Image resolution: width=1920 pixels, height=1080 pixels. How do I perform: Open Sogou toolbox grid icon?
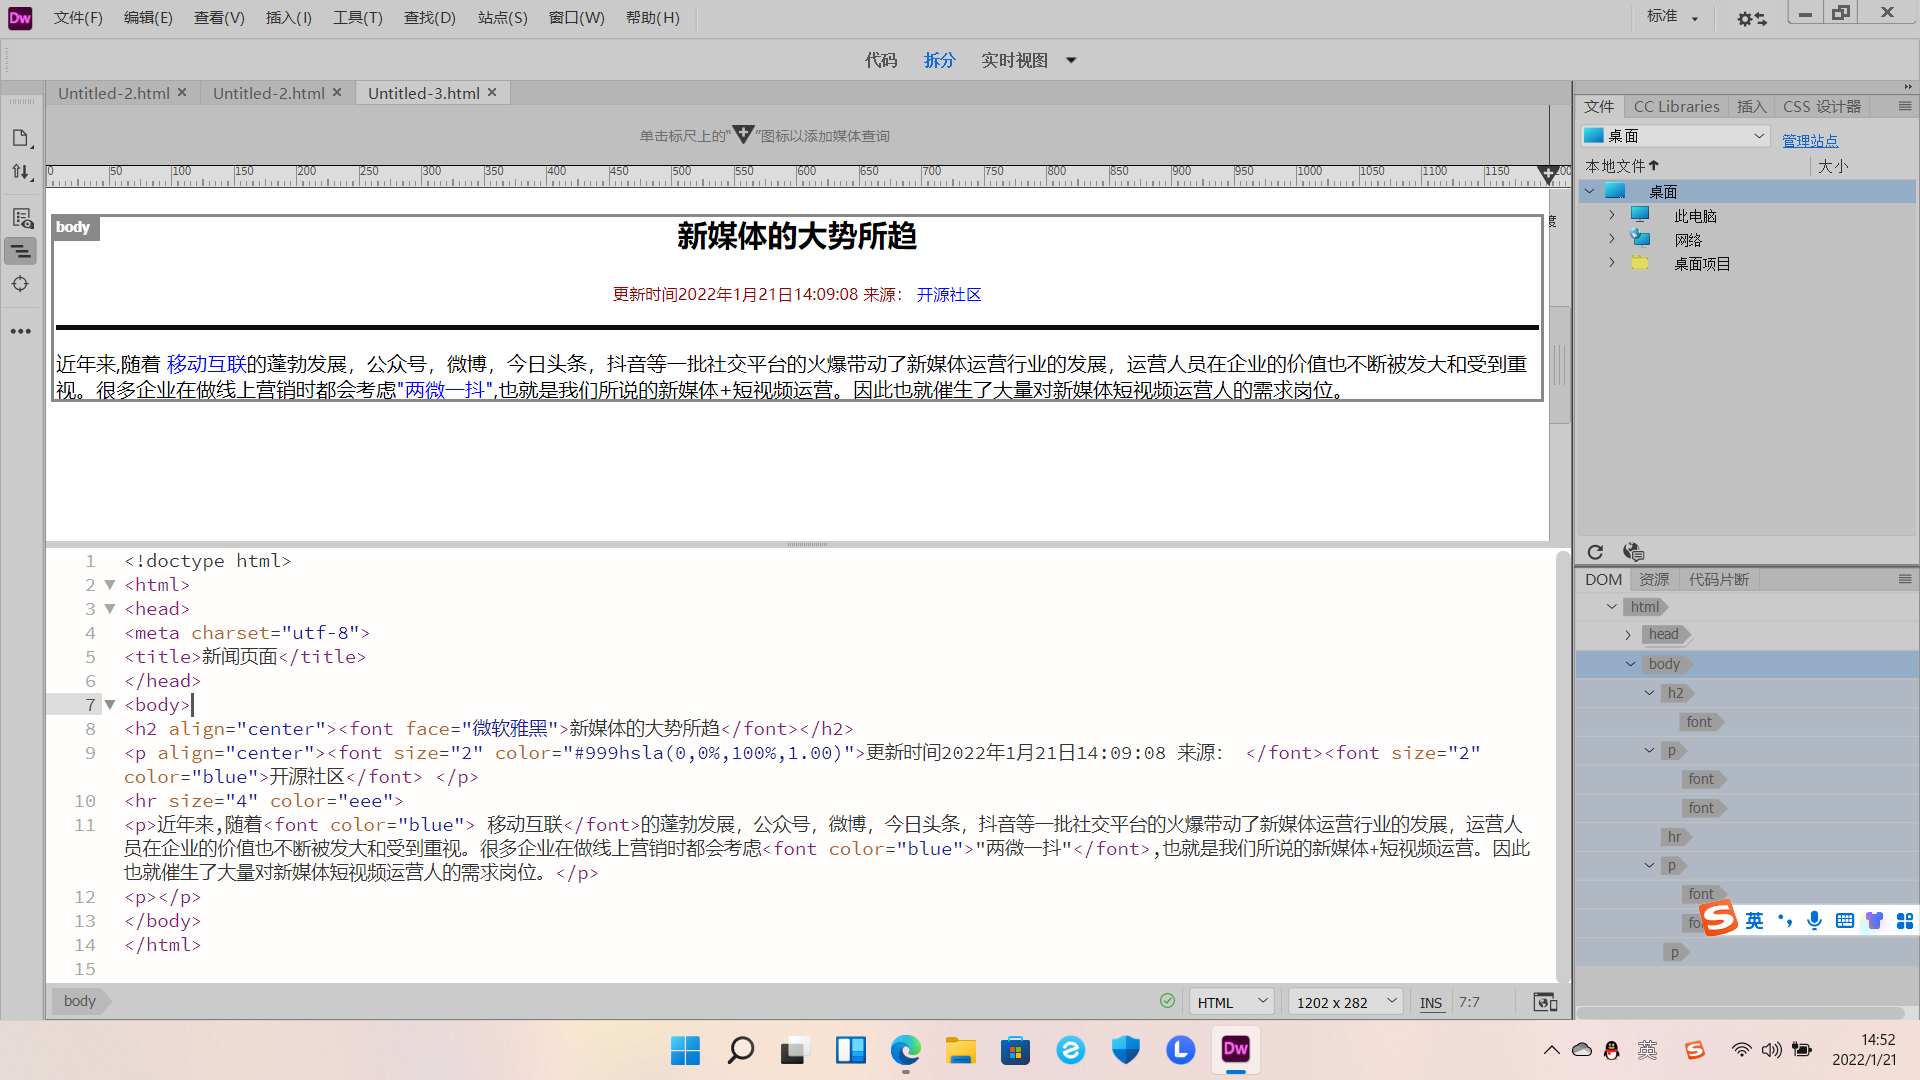click(x=1905, y=921)
